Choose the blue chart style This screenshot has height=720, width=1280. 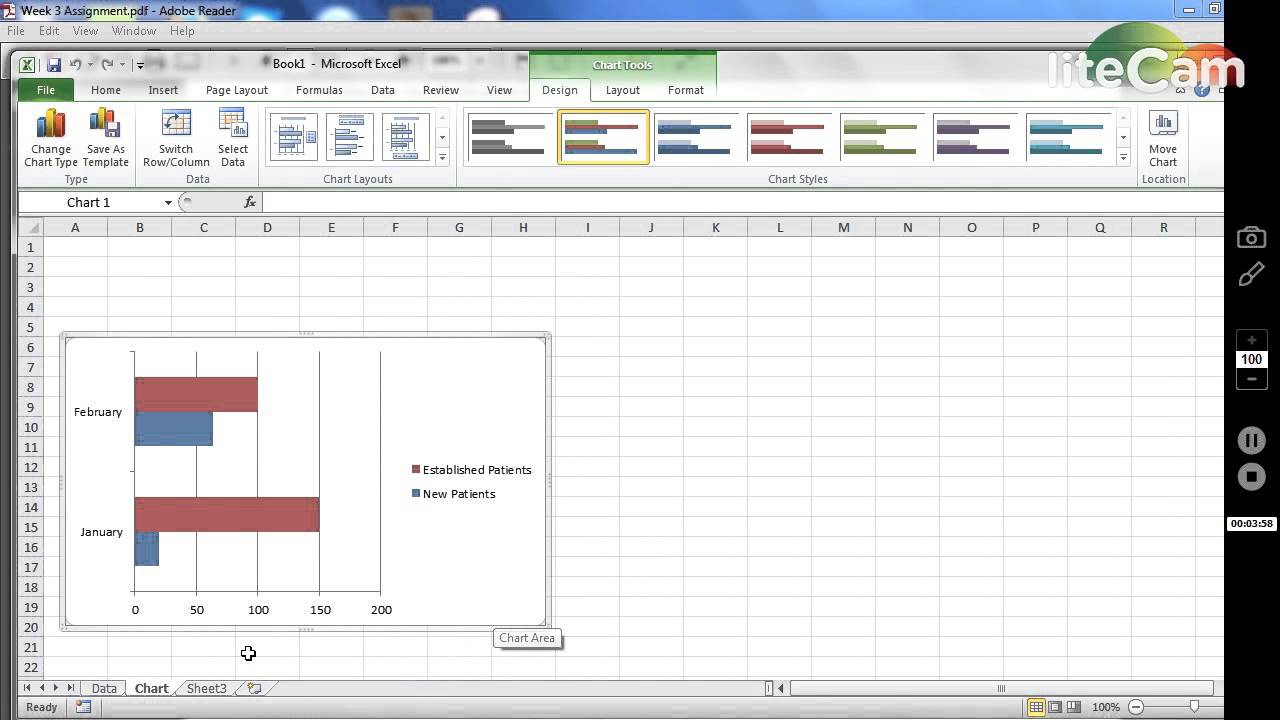coord(695,137)
